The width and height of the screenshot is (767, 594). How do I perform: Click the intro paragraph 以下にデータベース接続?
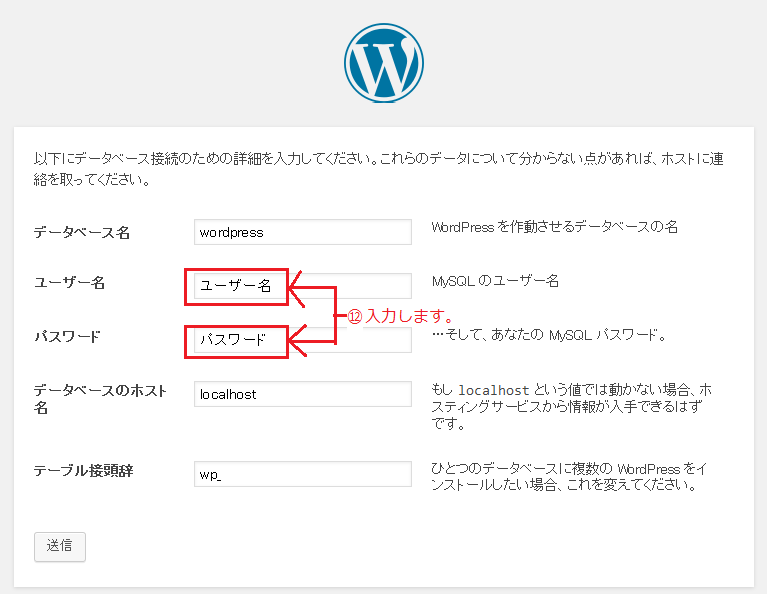tap(378, 169)
